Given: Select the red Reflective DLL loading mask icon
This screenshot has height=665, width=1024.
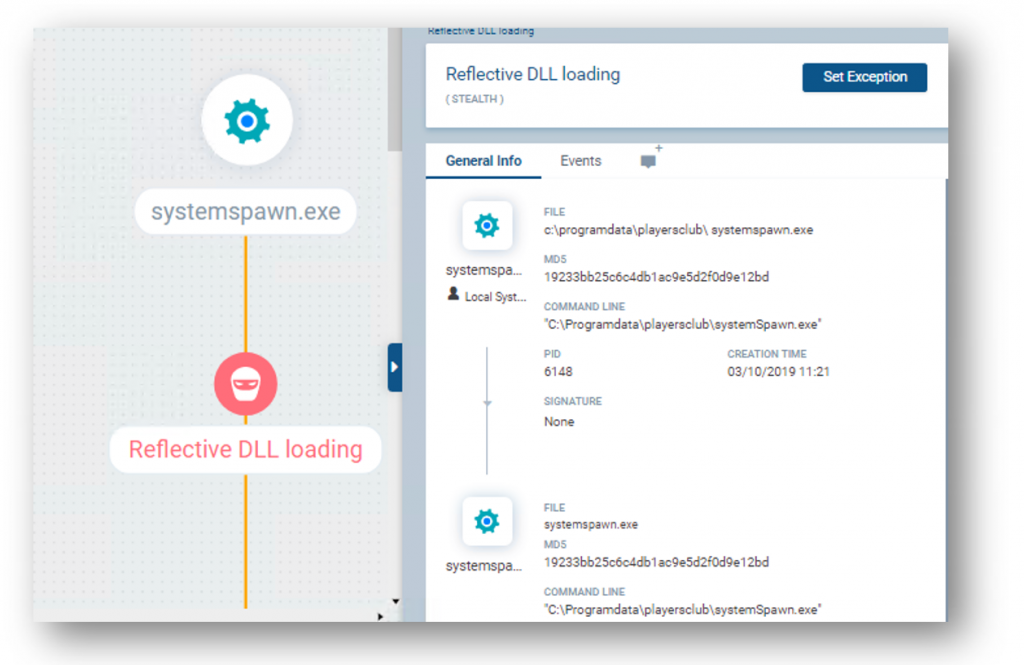Looking at the screenshot, I should pos(245,384).
